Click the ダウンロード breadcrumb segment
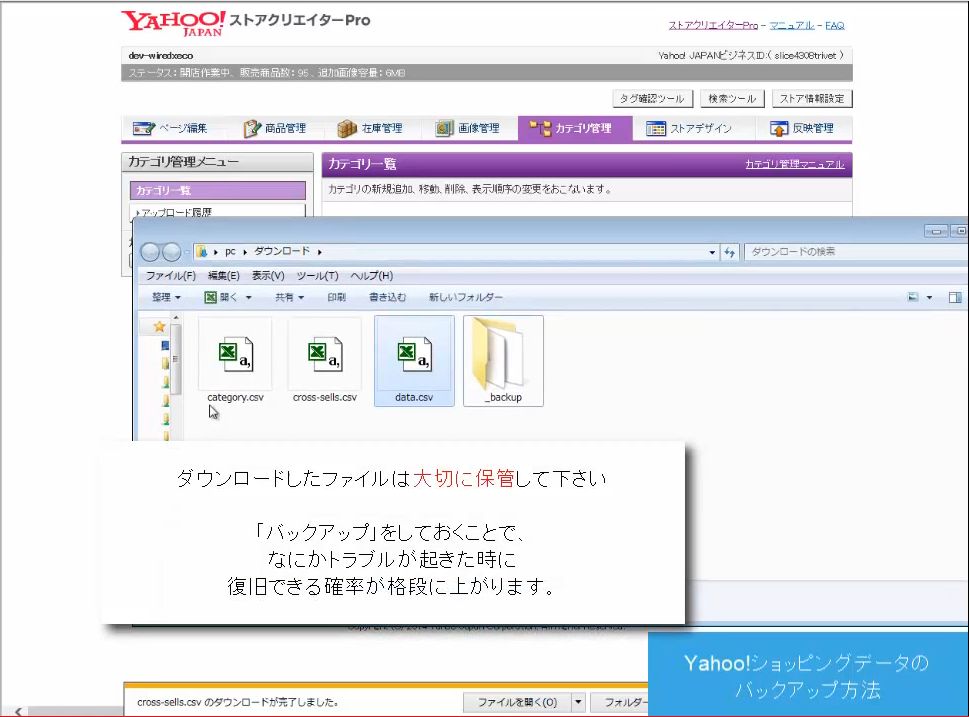 click(282, 252)
